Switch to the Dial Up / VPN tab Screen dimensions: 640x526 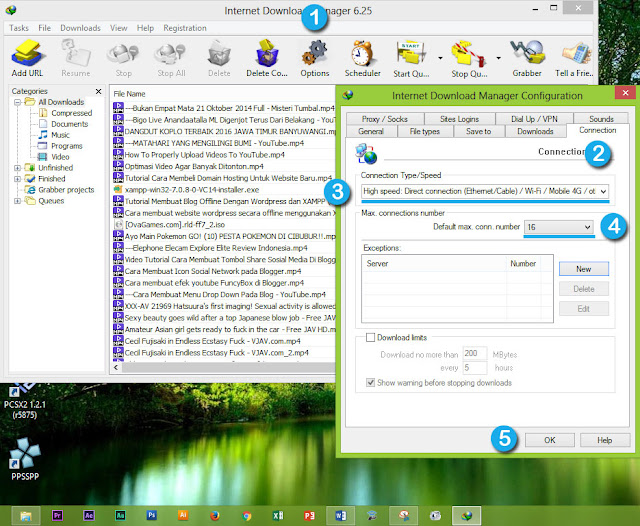(x=534, y=119)
